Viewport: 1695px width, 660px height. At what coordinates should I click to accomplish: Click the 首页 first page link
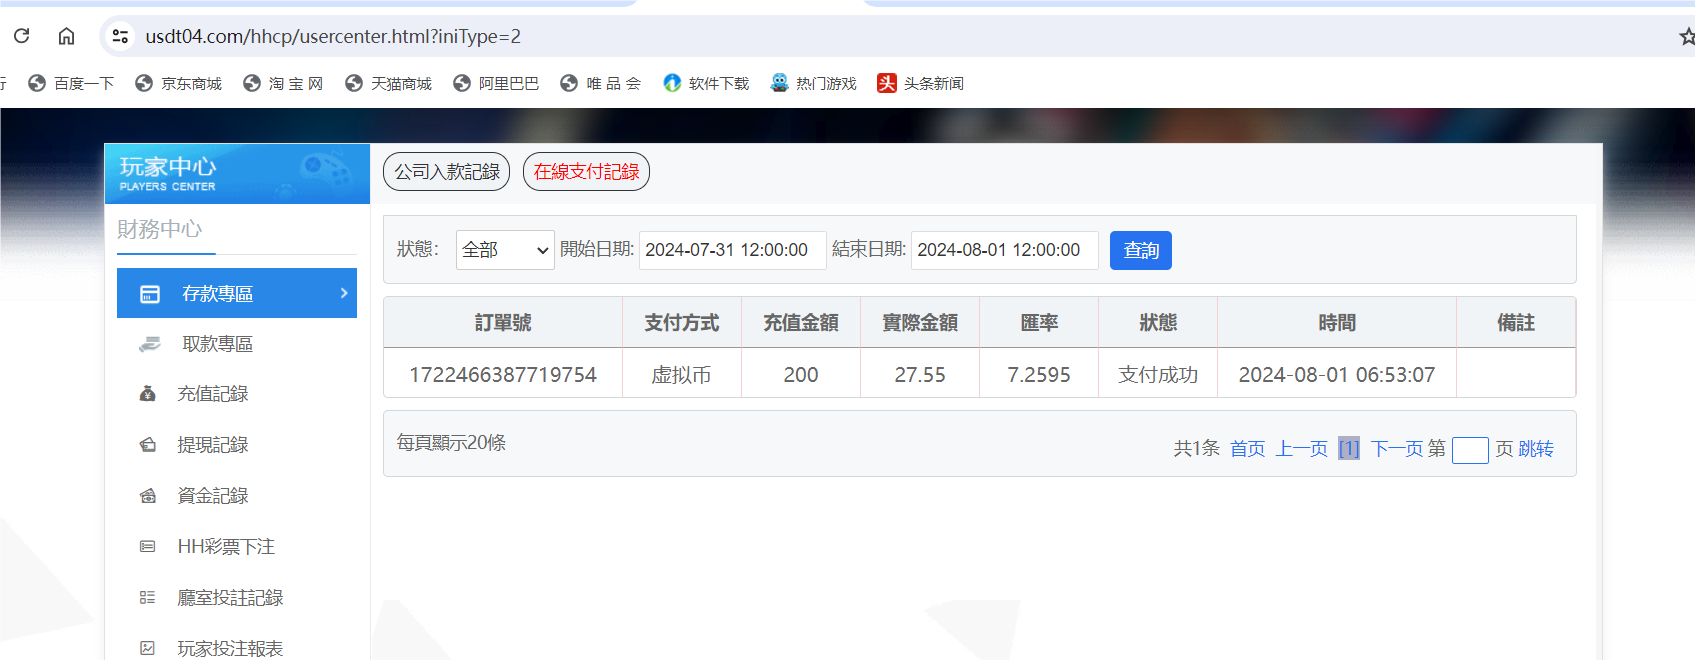[1247, 449]
